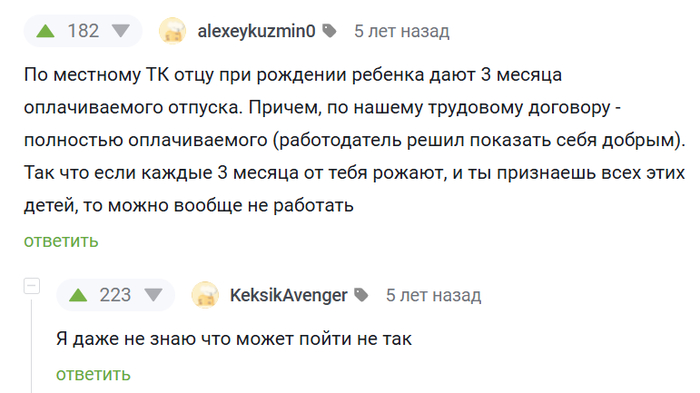Viewport: 700px width, 393px height.
Task: Reply to KeksikAvenger using 'ответить'
Action: [93, 374]
